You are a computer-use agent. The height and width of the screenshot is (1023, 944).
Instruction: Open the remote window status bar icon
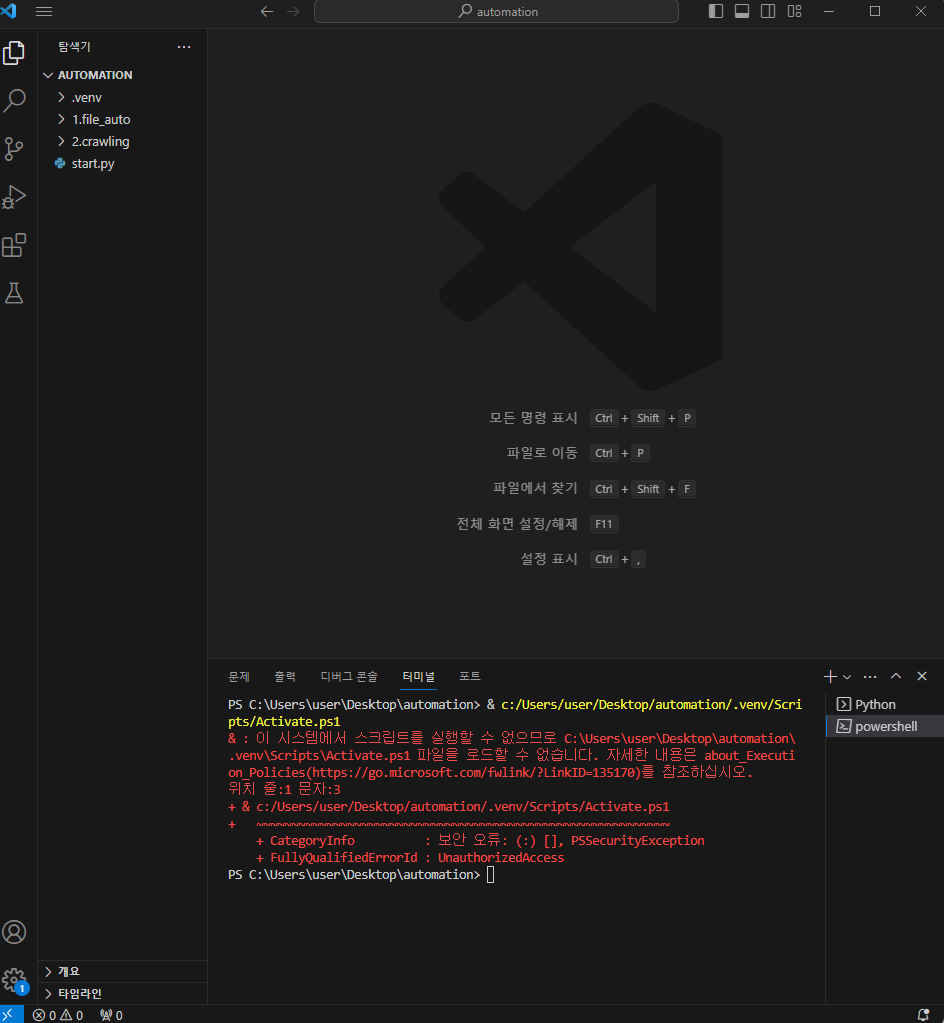11,1015
